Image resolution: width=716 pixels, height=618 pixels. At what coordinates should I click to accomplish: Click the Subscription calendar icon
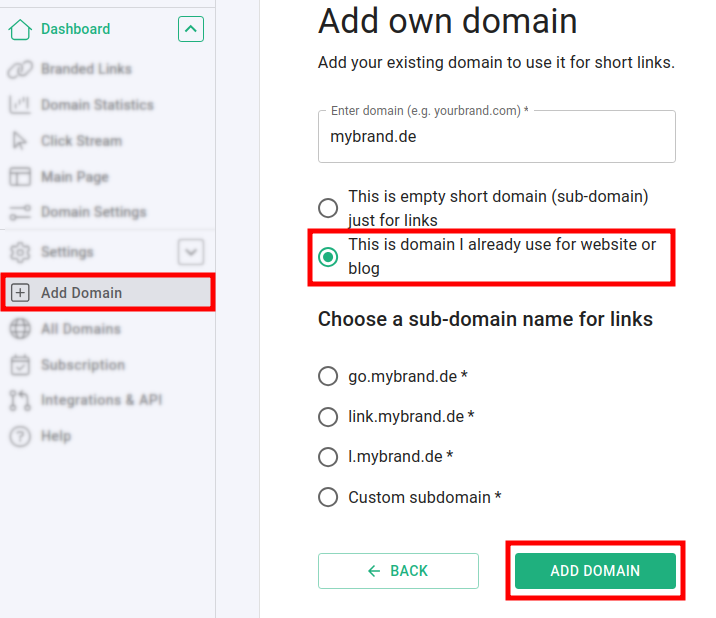(x=20, y=365)
